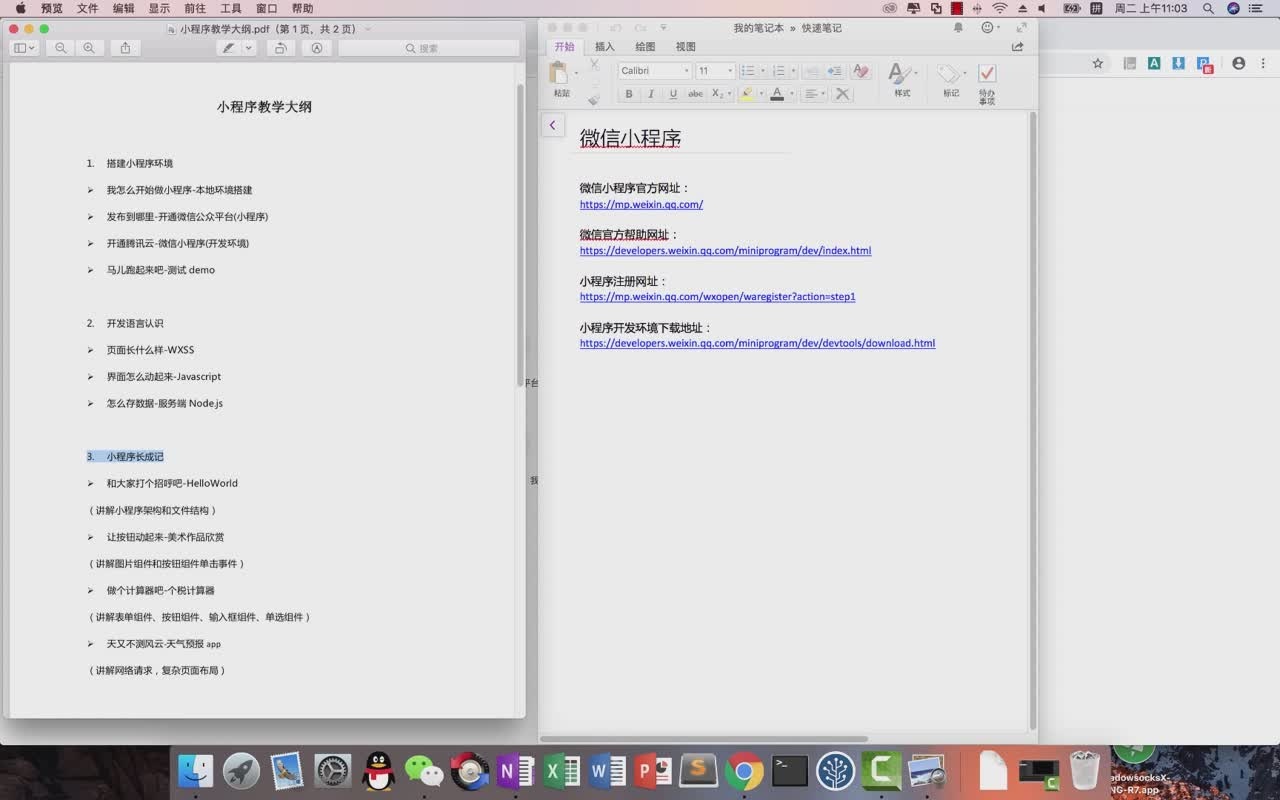The height and width of the screenshot is (800, 1280).
Task: Click the OneNote back chevron button
Action: click(x=552, y=125)
